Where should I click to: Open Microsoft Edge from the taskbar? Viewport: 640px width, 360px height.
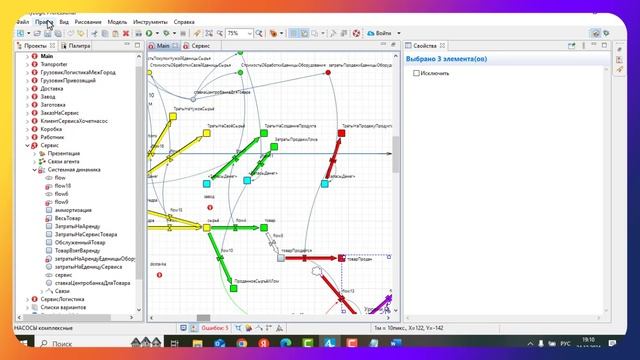286,343
